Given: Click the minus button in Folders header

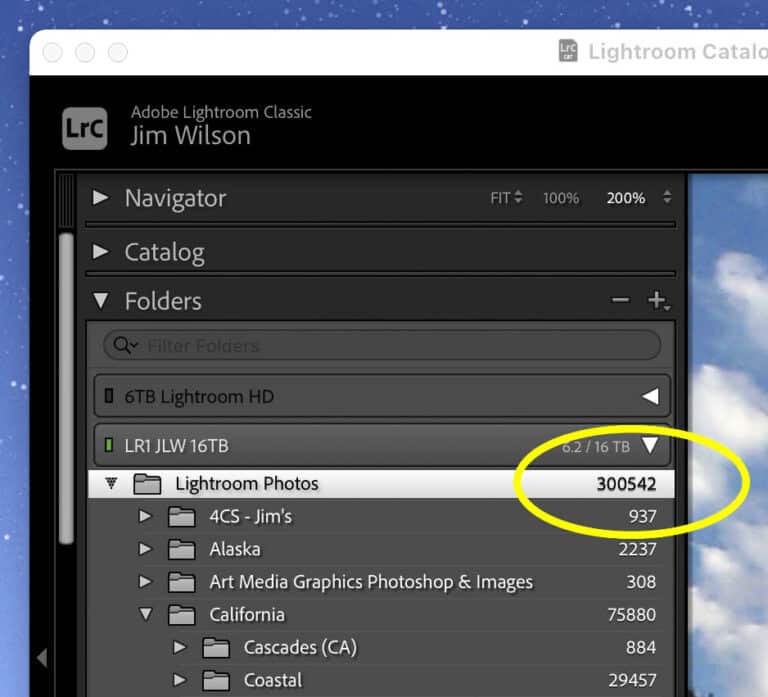Looking at the screenshot, I should click(620, 299).
